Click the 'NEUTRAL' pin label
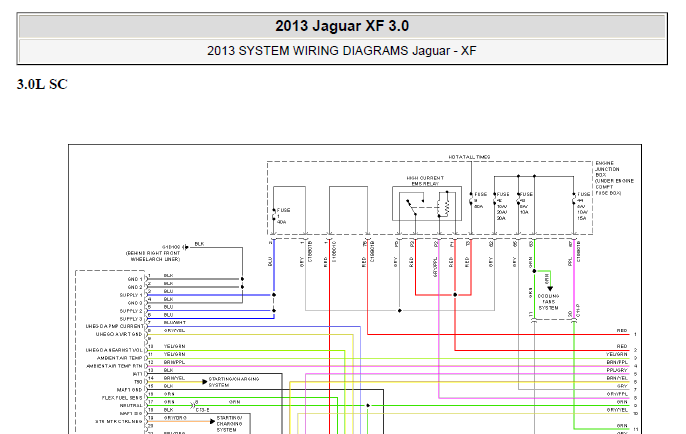686x434 pixels. pyautogui.click(x=131, y=406)
